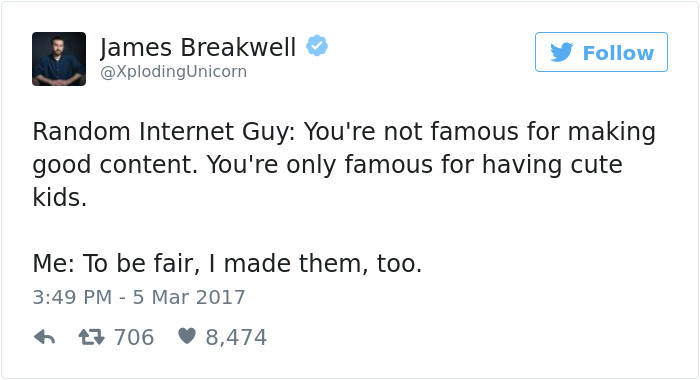View the 706 retweets count
The image size is (700, 380).
(x=134, y=337)
